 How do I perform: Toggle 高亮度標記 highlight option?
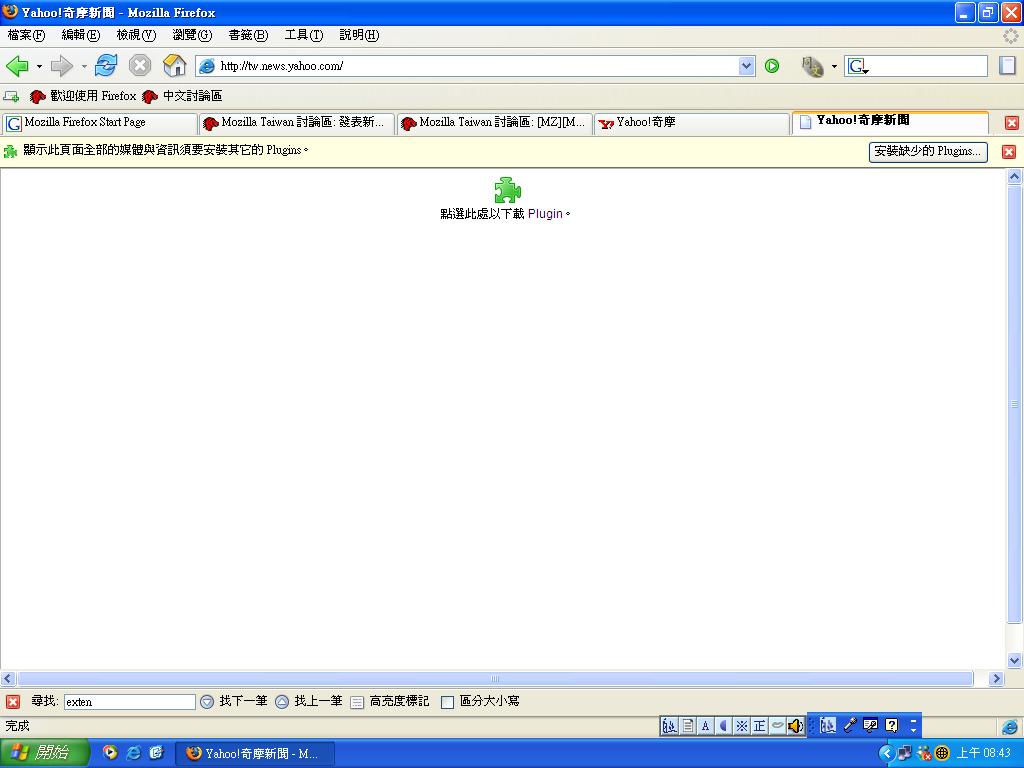(357, 702)
